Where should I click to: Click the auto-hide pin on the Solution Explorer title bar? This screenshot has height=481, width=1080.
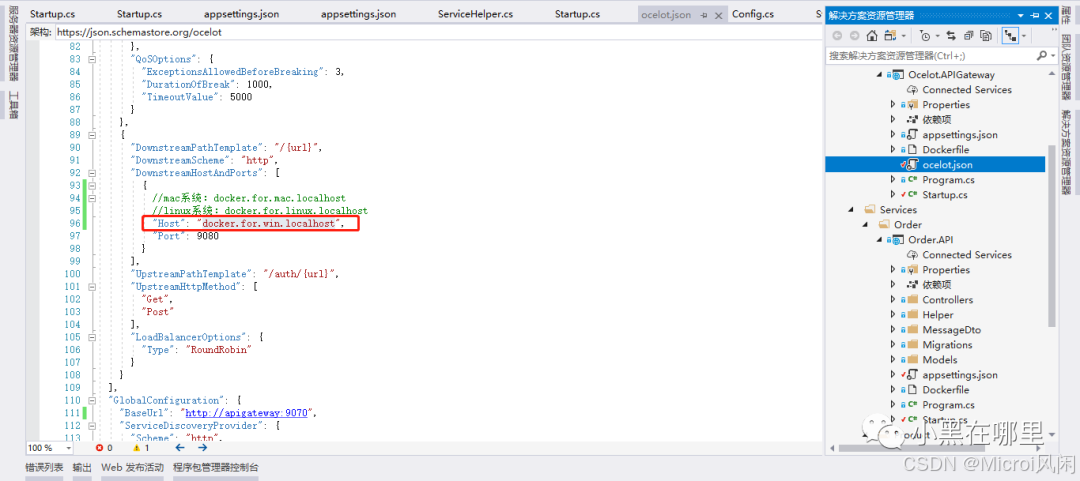click(x=1035, y=15)
